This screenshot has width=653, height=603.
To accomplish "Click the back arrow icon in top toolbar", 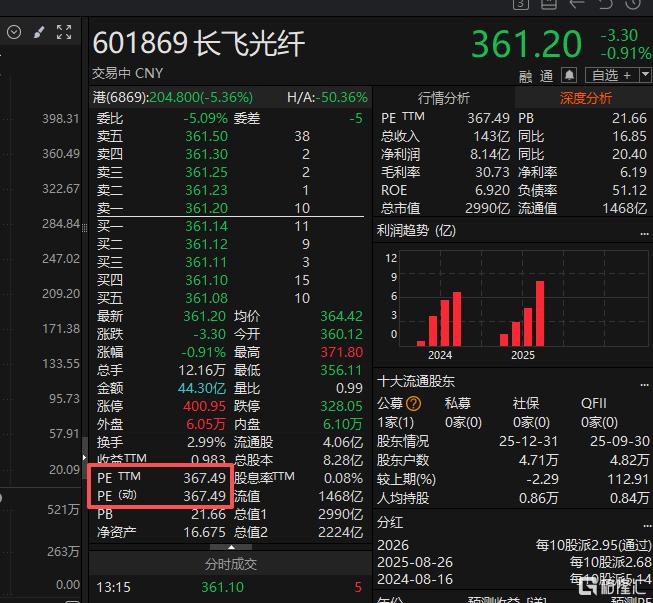I will [x=577, y=4].
